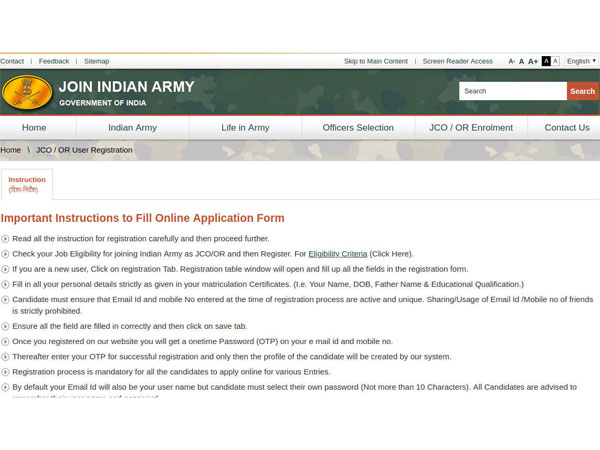The width and height of the screenshot is (600, 450).
Task: Increase font size with A+ icon
Action: (x=533, y=61)
